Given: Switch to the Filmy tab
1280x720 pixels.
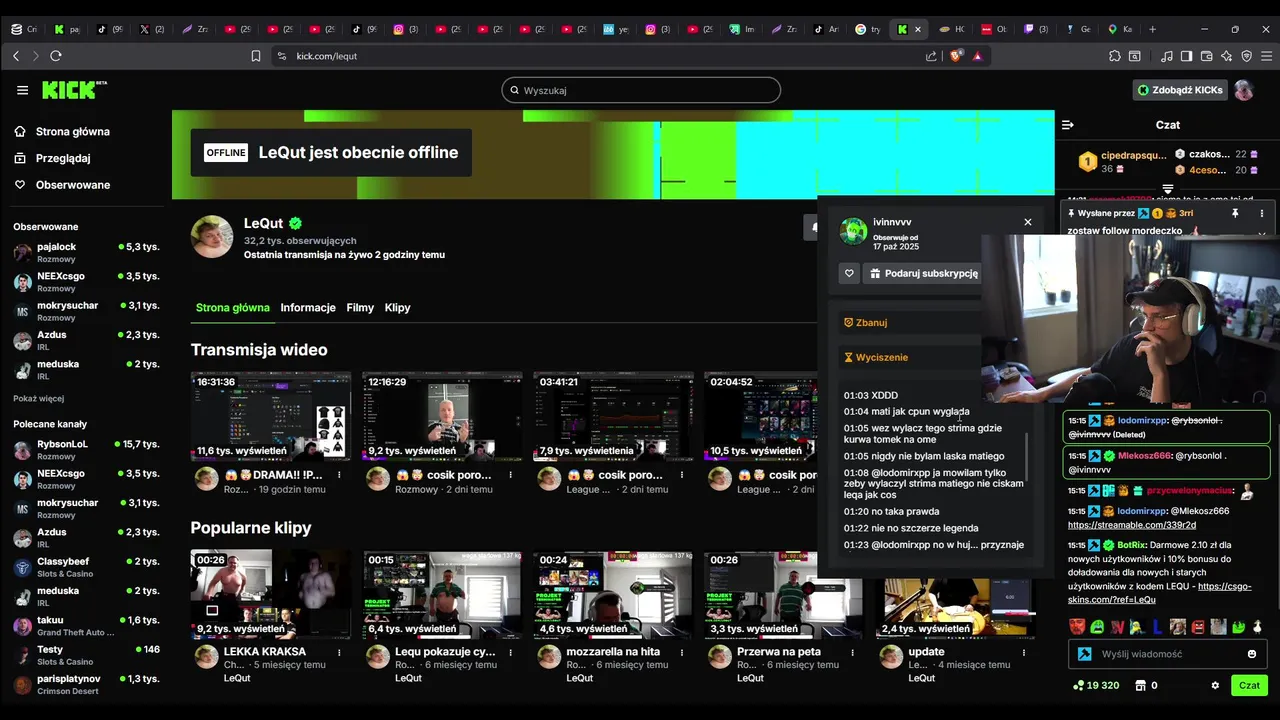Looking at the screenshot, I should click(360, 308).
